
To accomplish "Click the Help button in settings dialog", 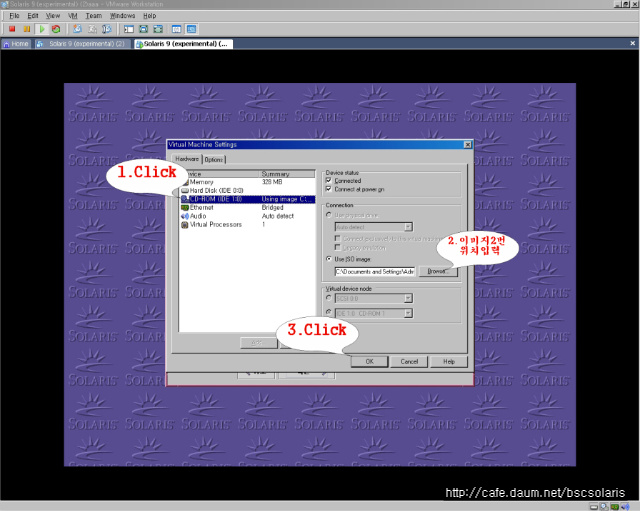I will pos(449,362).
